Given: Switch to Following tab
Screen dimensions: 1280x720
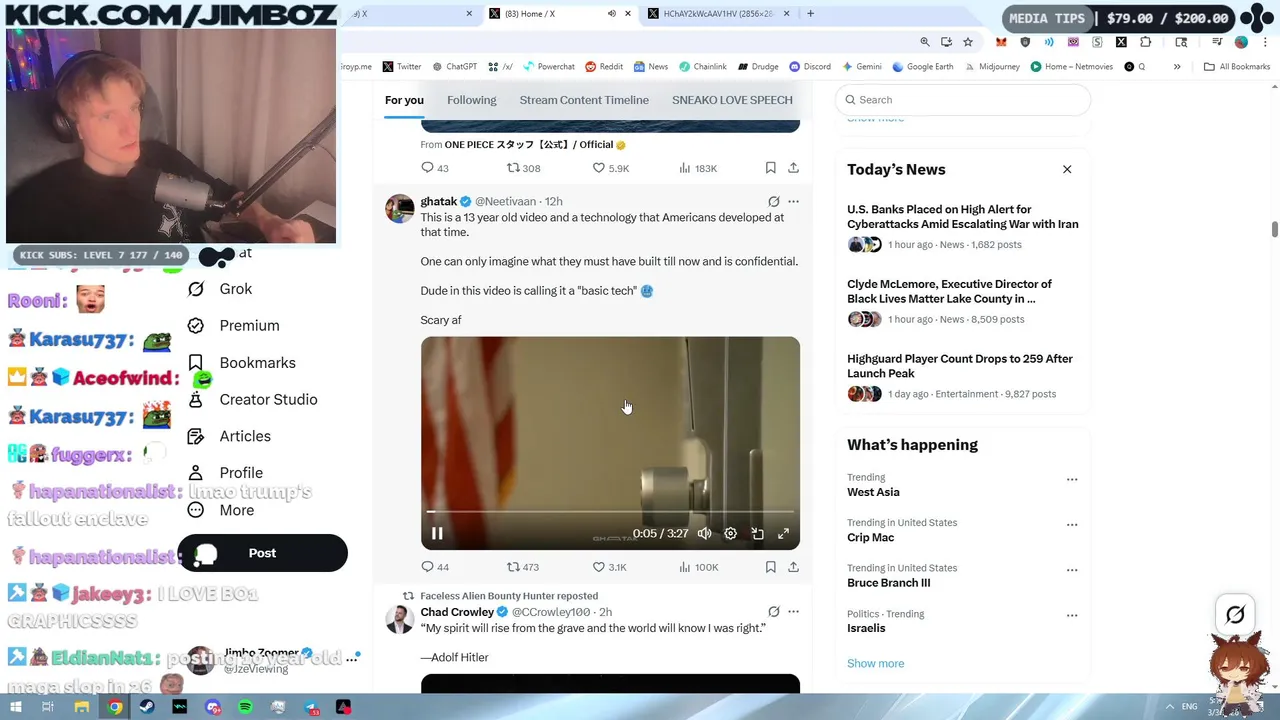Looking at the screenshot, I should 471,100.
